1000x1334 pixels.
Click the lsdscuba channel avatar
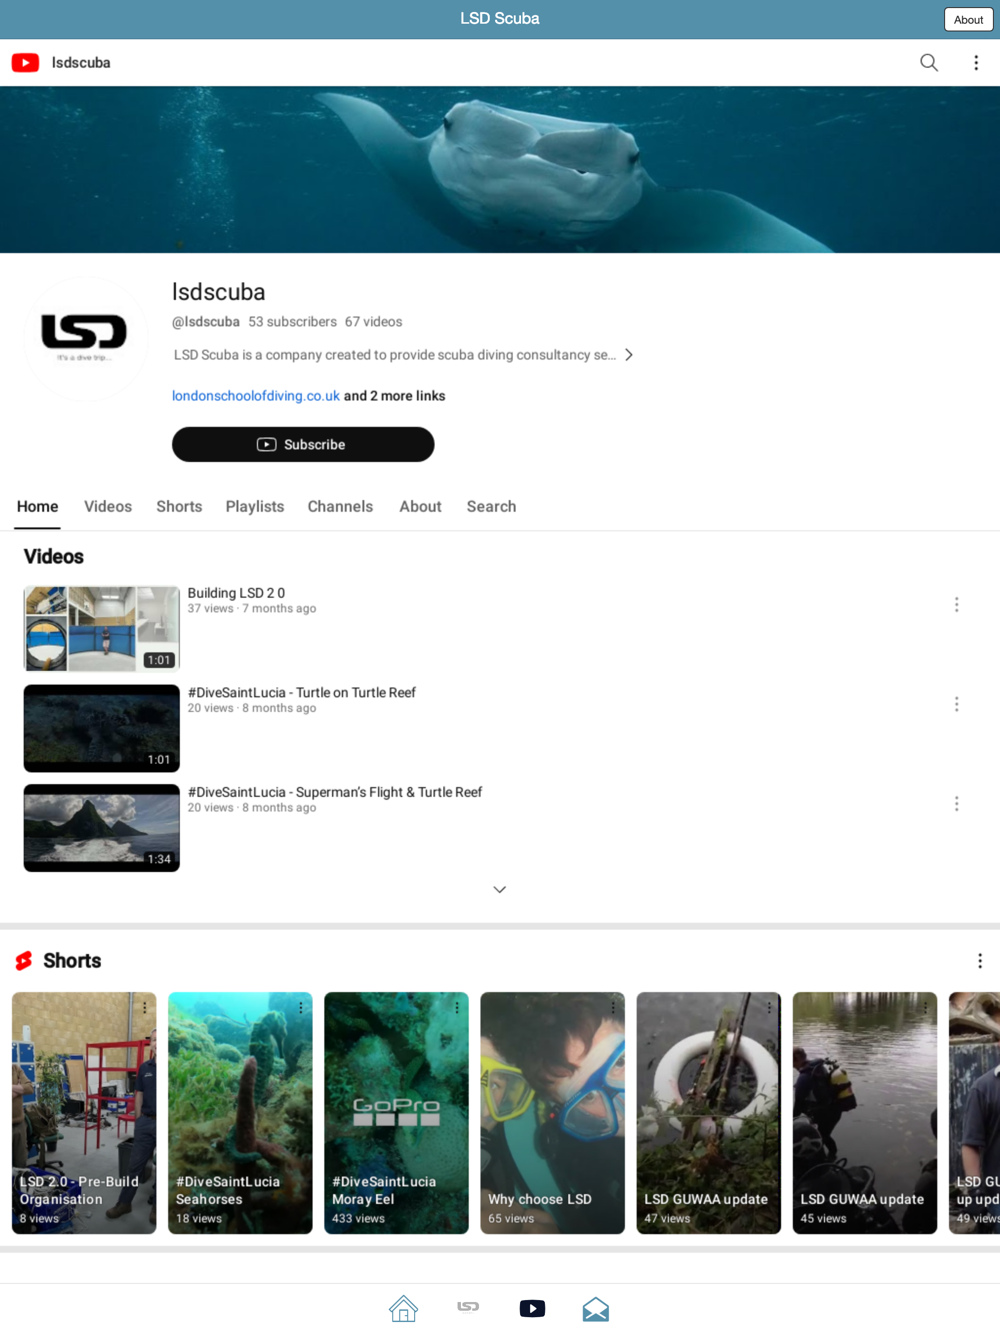click(x=85, y=339)
